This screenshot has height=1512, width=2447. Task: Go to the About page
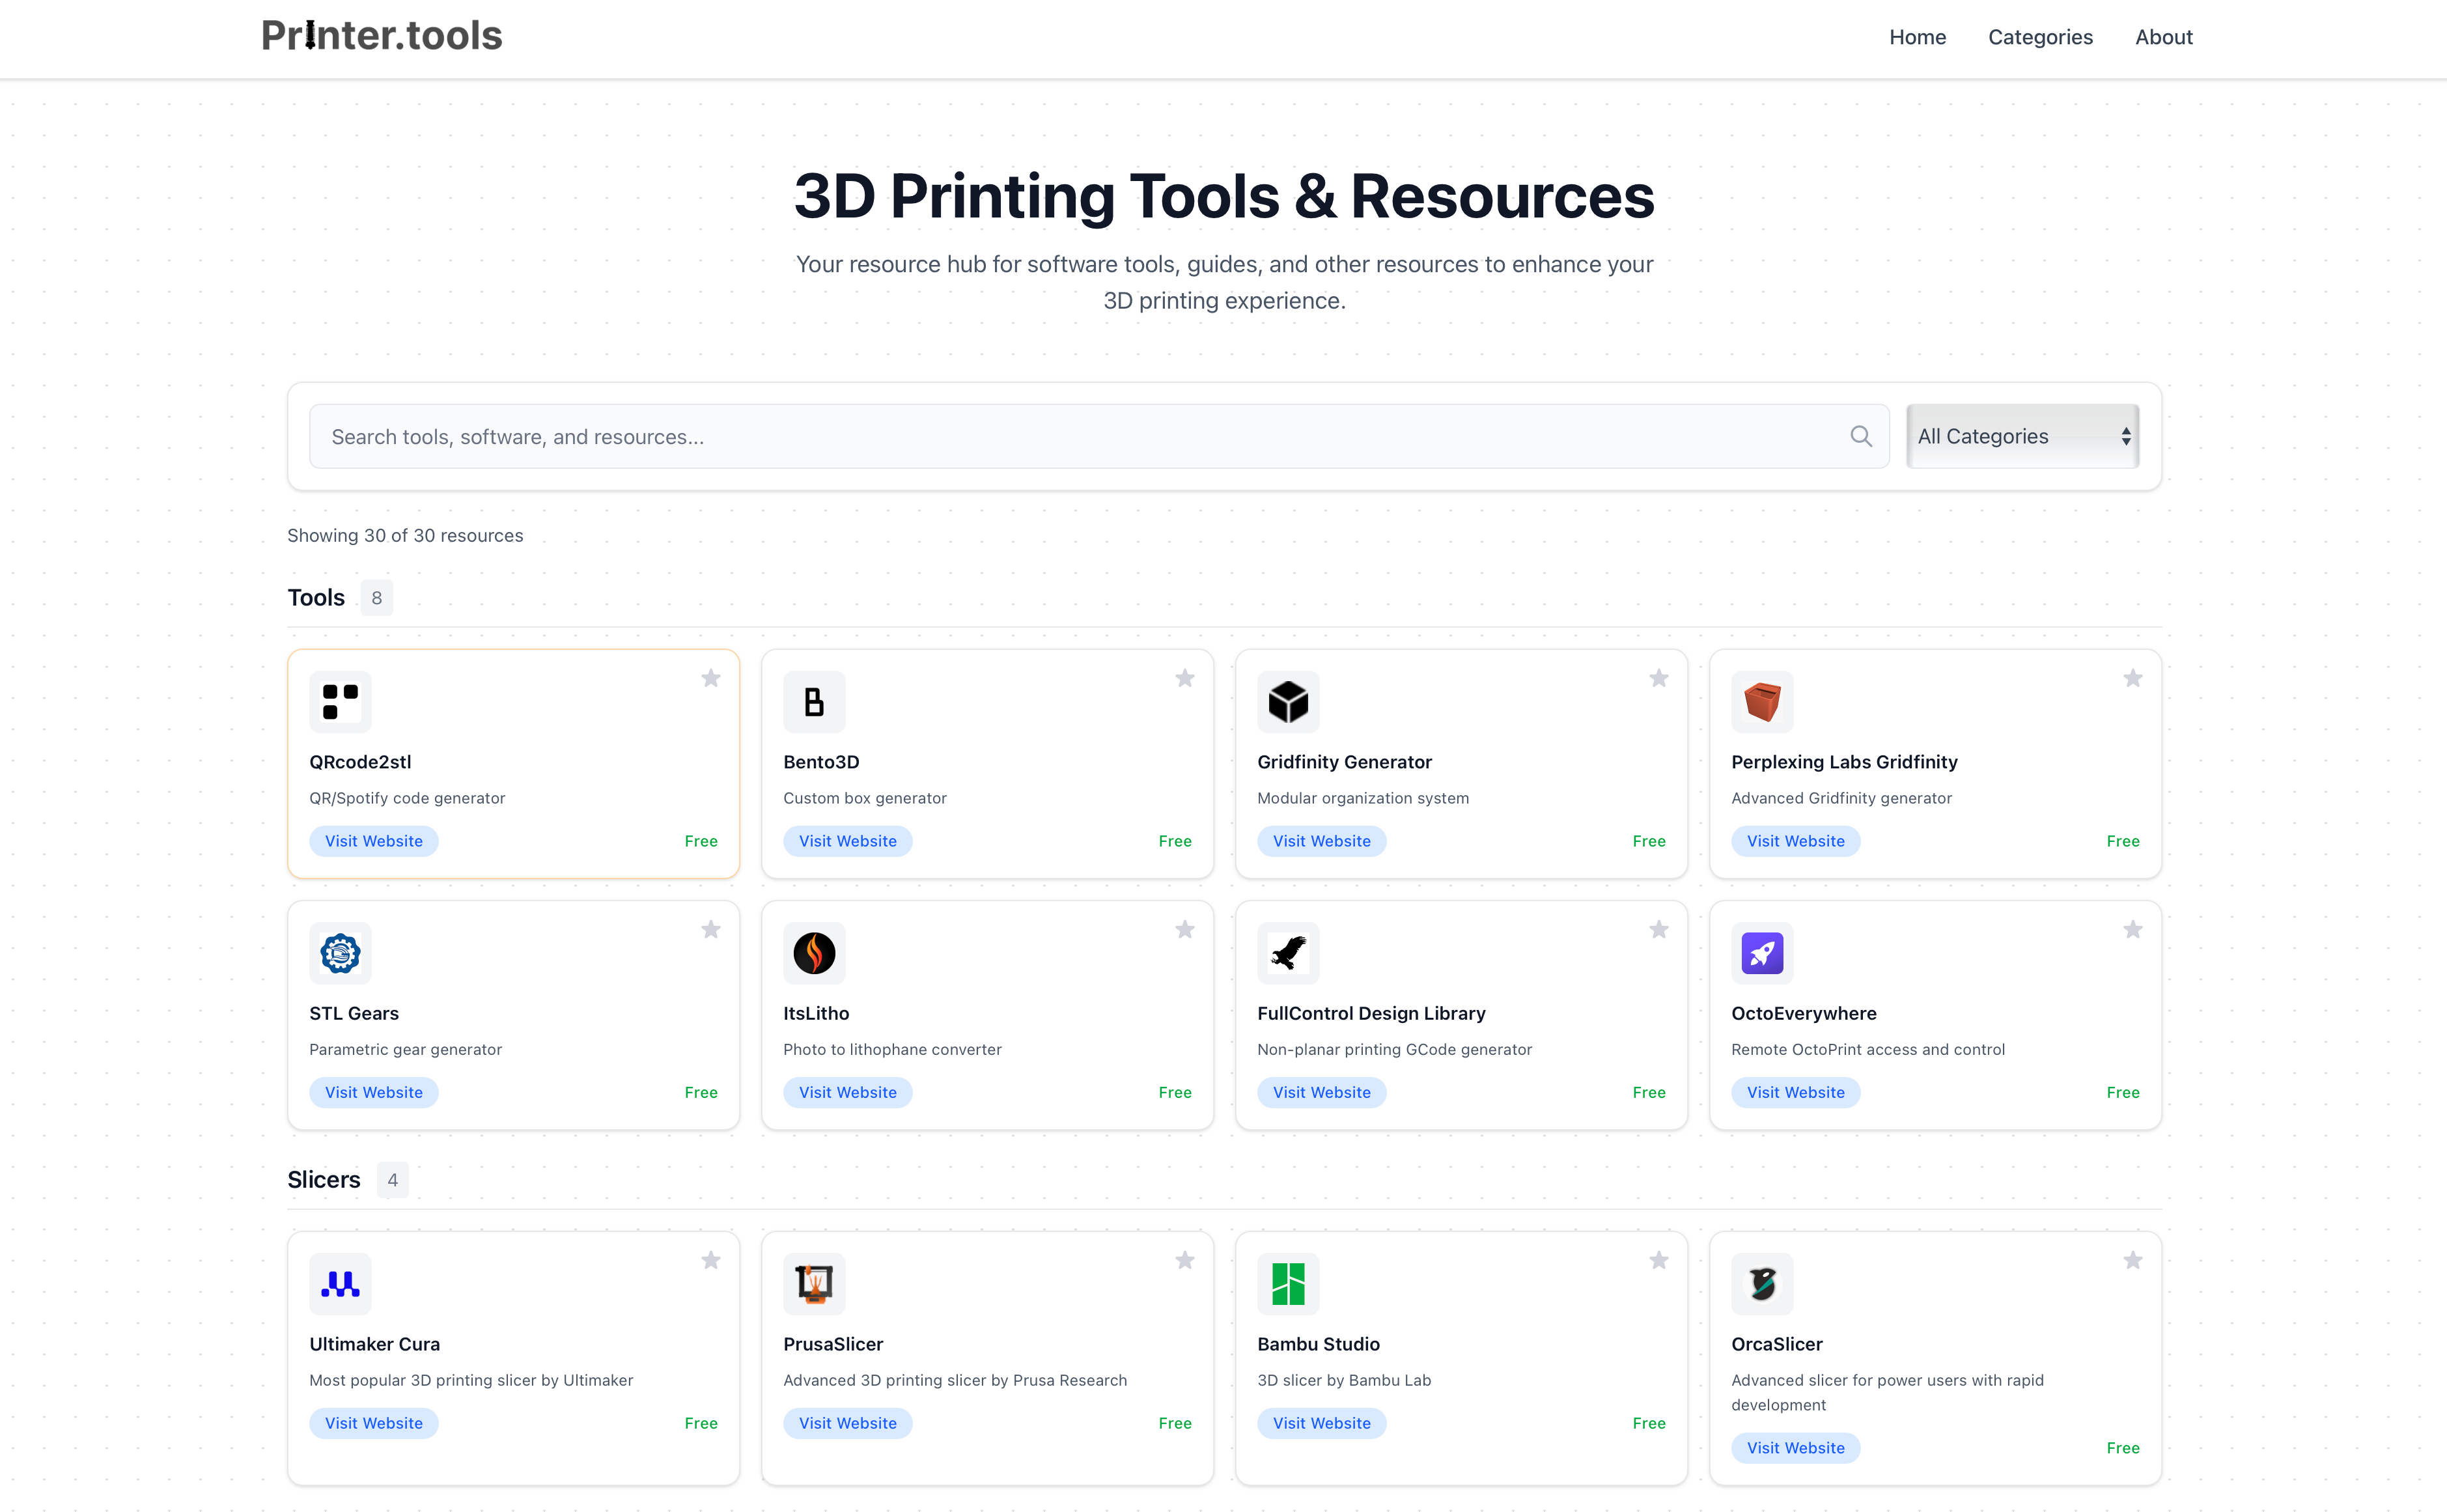pyautogui.click(x=2163, y=37)
